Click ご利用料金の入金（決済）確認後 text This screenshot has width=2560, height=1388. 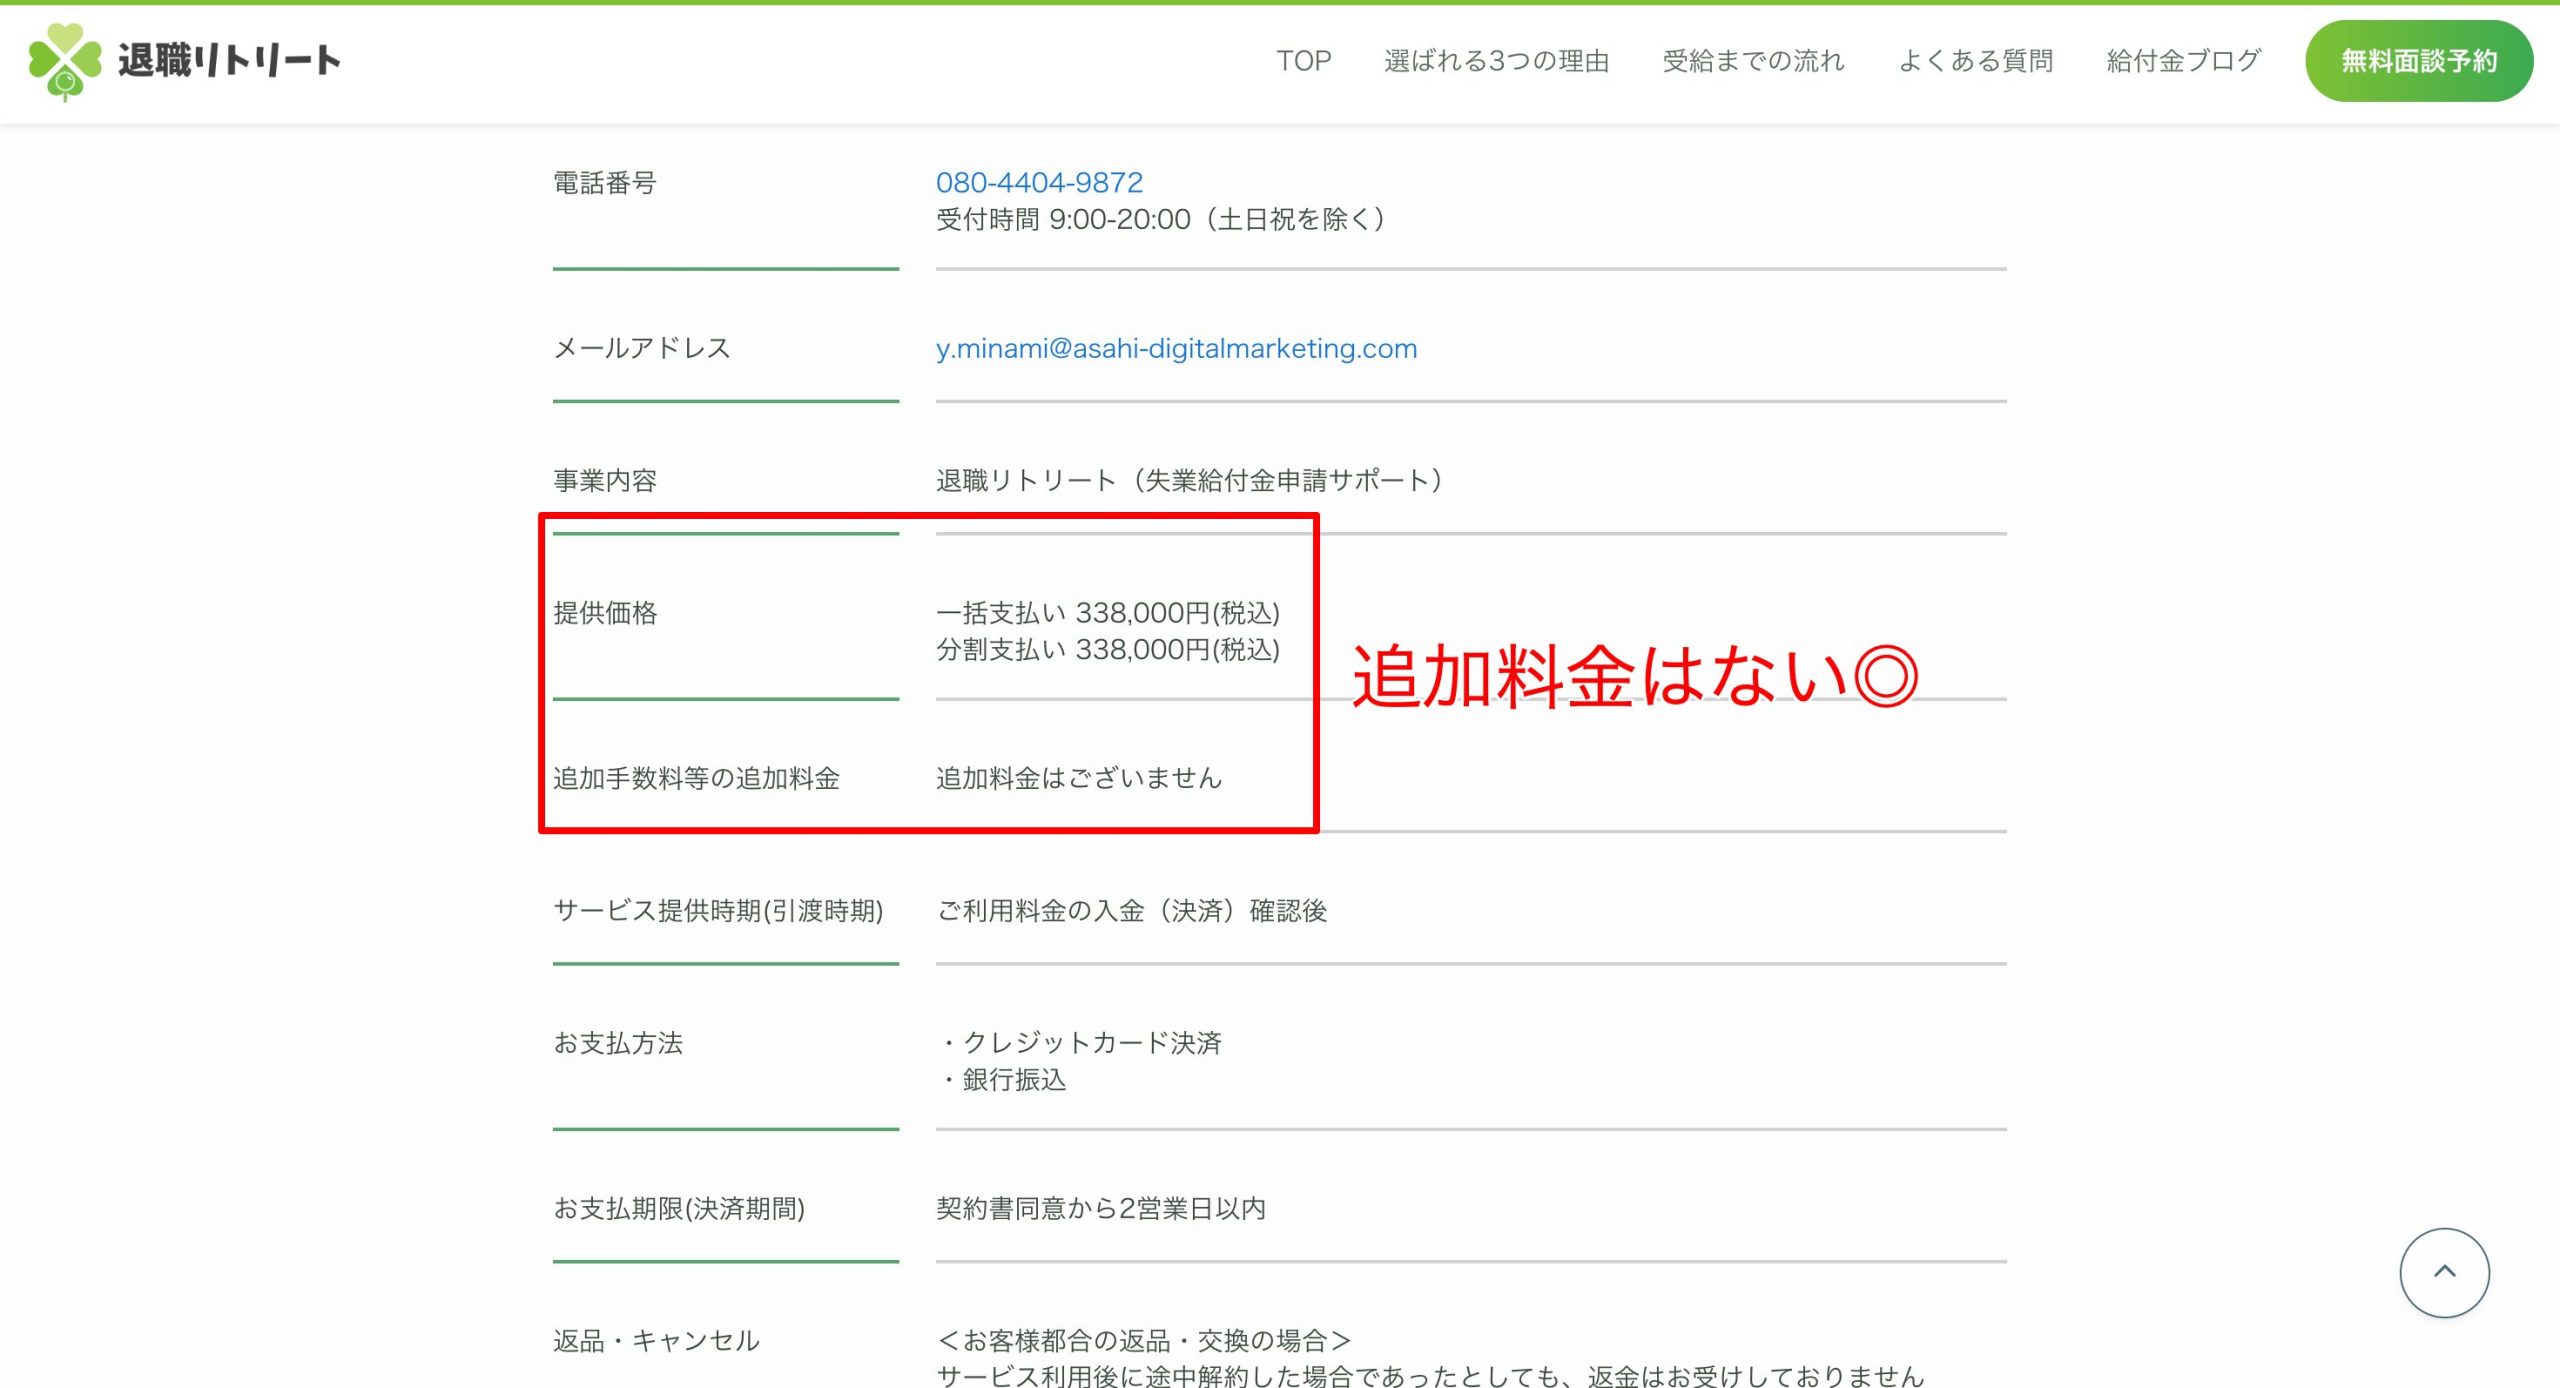click(1131, 911)
